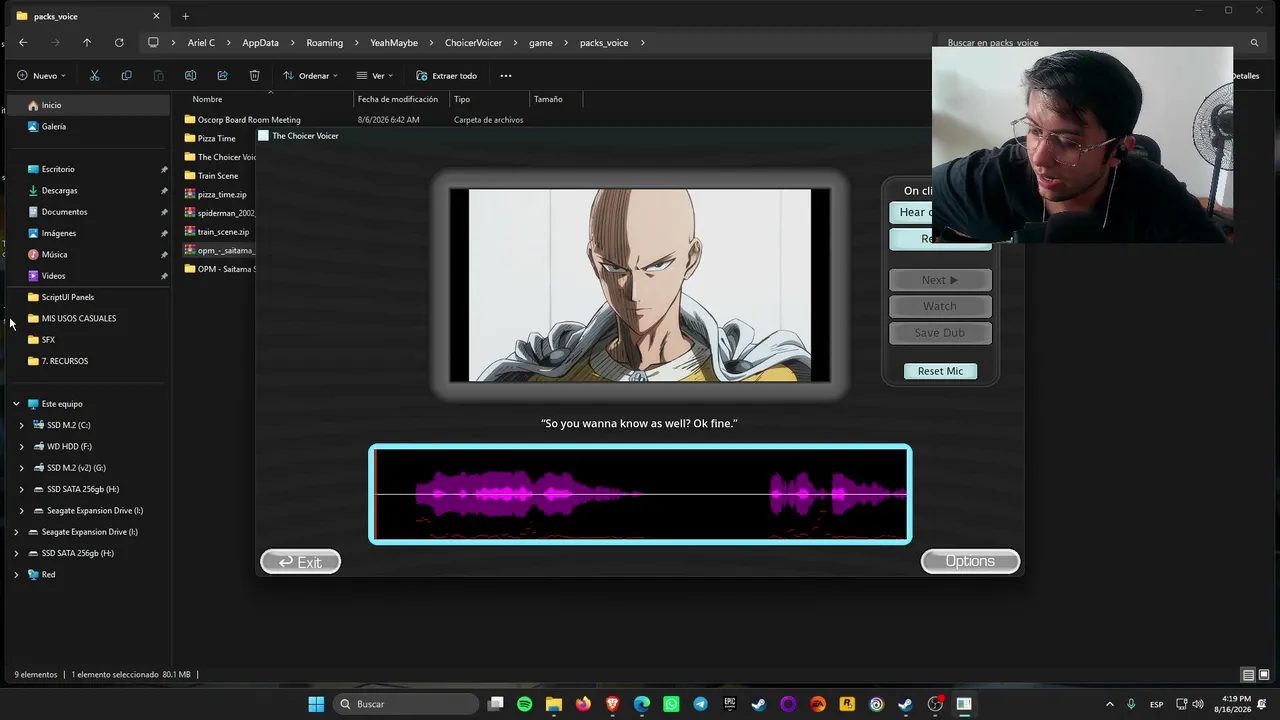This screenshot has width=1280, height=720.
Task: Click the Task View icon on the taskbar
Action: pos(496,704)
